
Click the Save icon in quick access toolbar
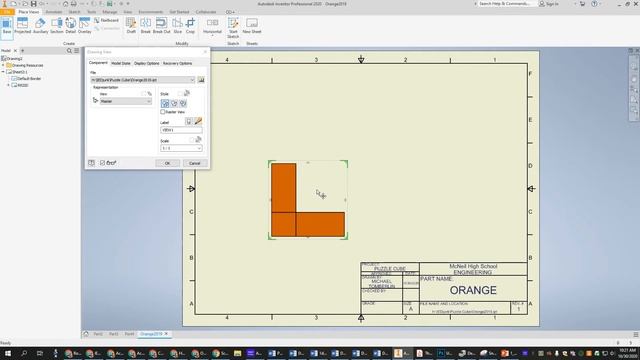(x=33, y=4)
